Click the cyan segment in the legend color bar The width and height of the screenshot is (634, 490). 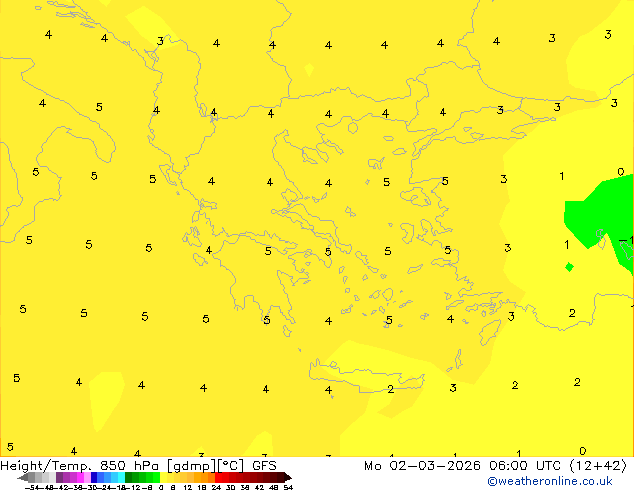coord(121,478)
